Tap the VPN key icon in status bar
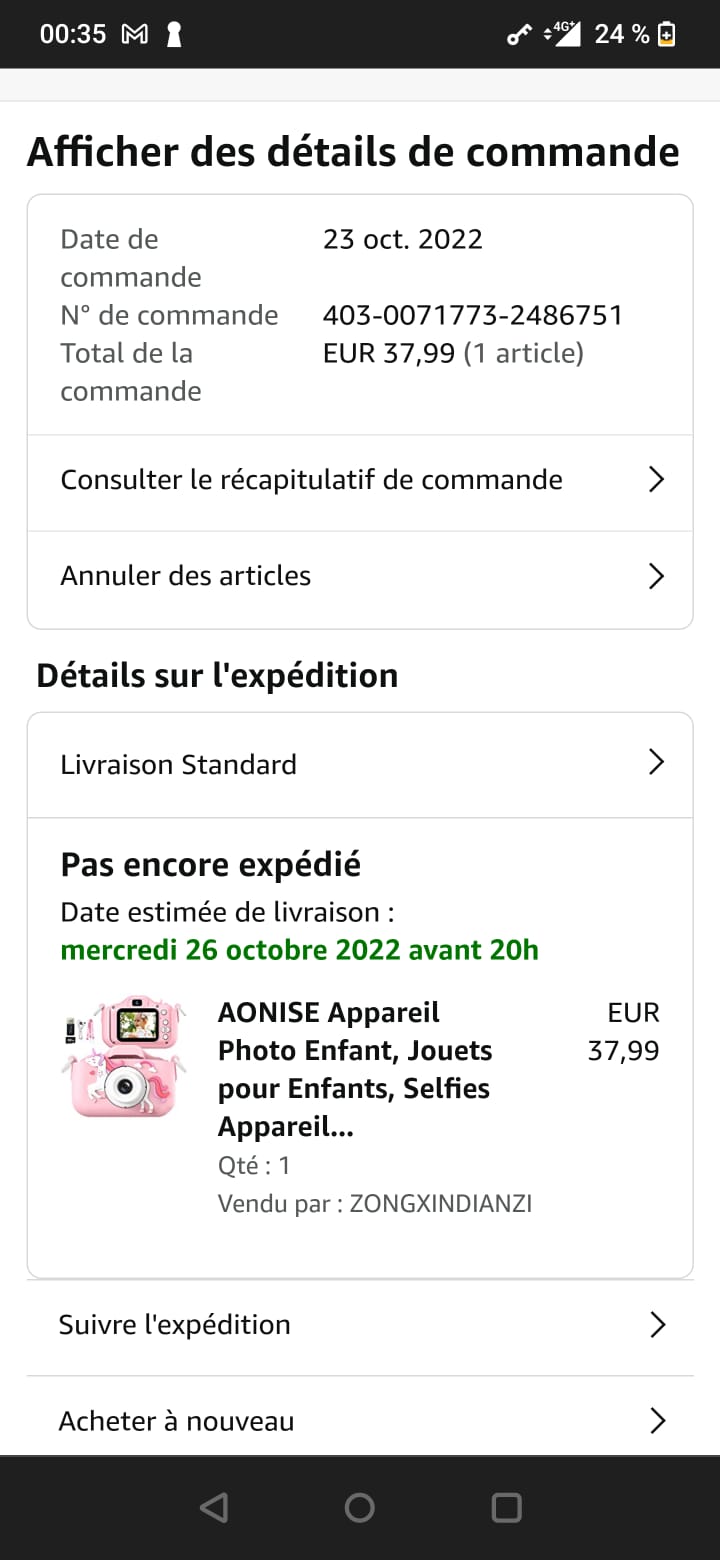 point(519,35)
